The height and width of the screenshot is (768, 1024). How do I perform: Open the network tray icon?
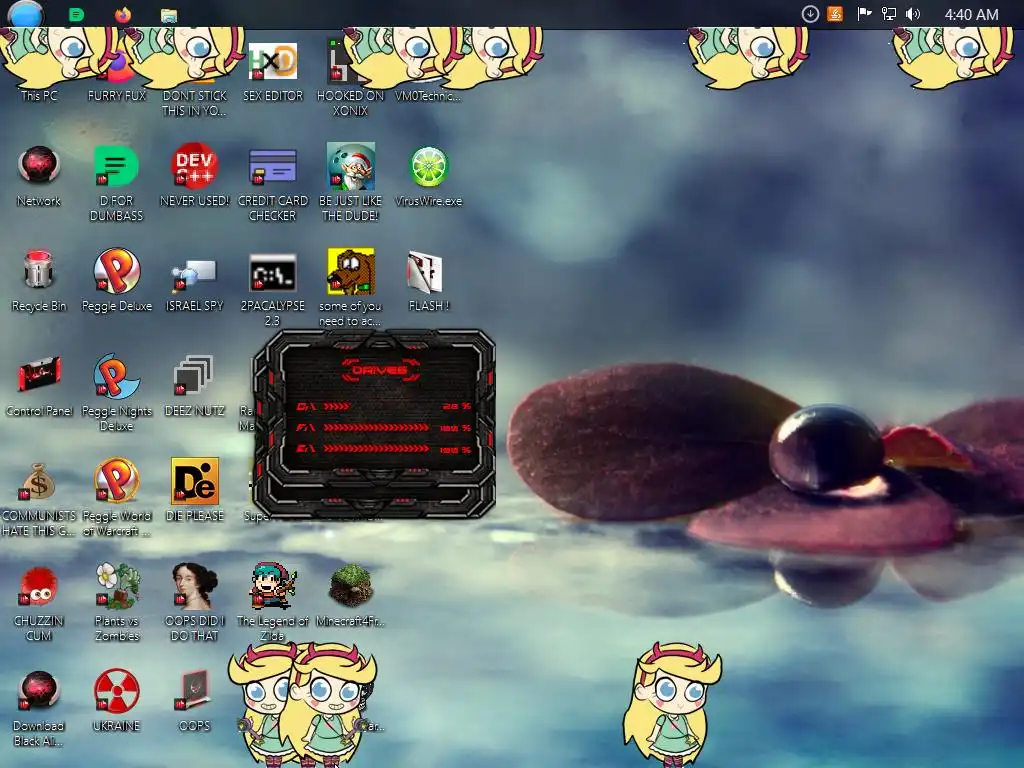(889, 14)
